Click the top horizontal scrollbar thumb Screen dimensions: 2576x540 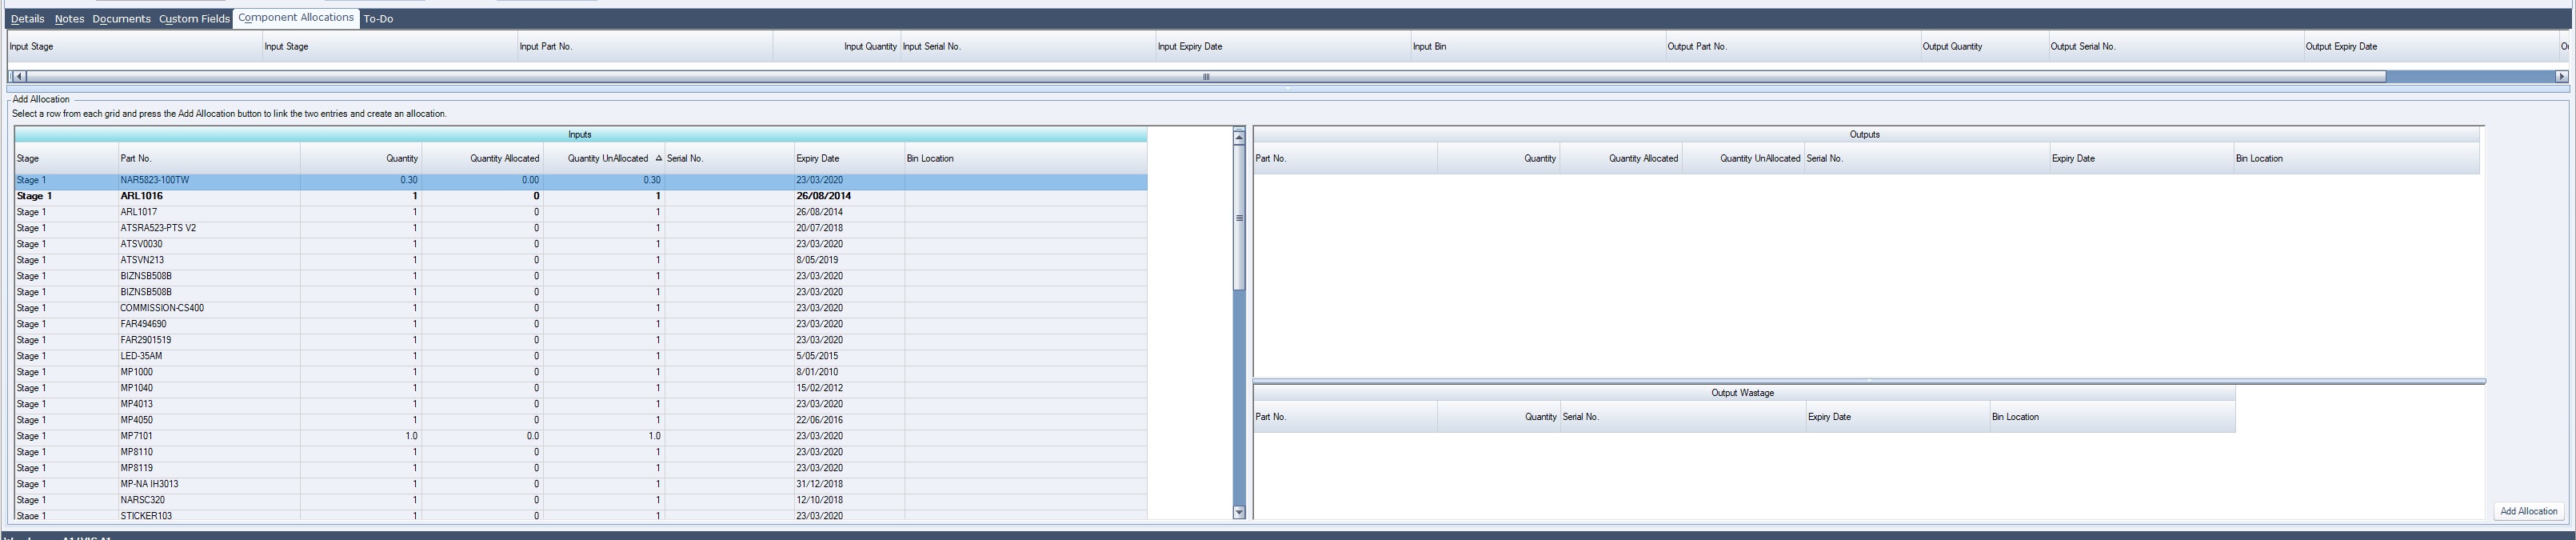[x=1205, y=77]
